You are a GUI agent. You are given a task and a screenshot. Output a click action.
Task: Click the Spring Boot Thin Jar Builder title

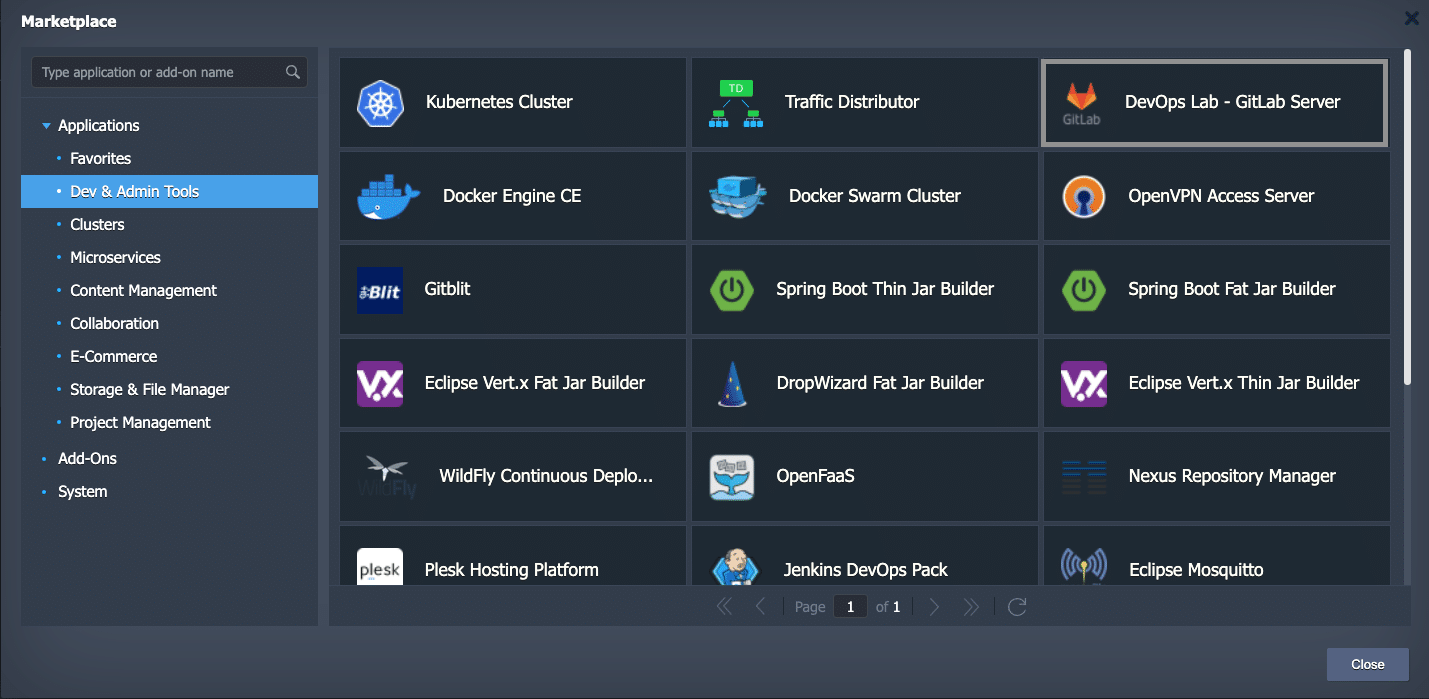tap(885, 289)
